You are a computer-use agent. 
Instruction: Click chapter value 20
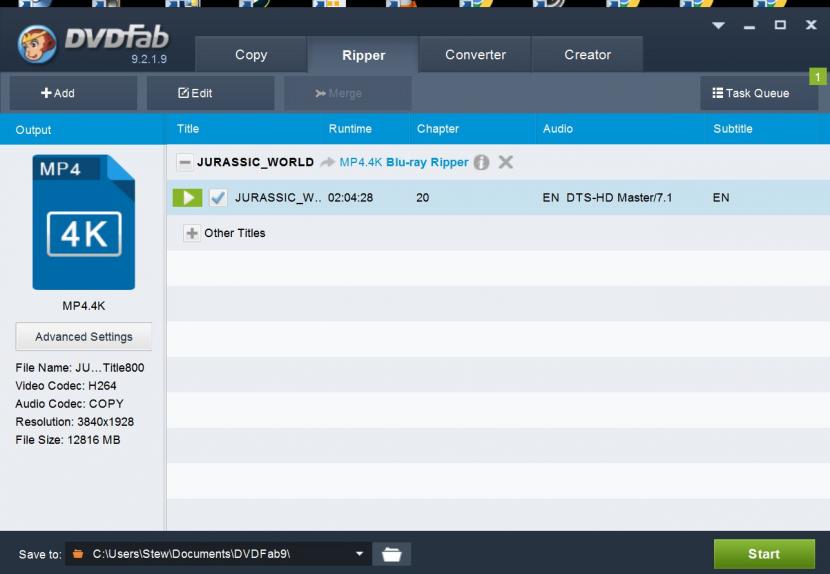[422, 198]
